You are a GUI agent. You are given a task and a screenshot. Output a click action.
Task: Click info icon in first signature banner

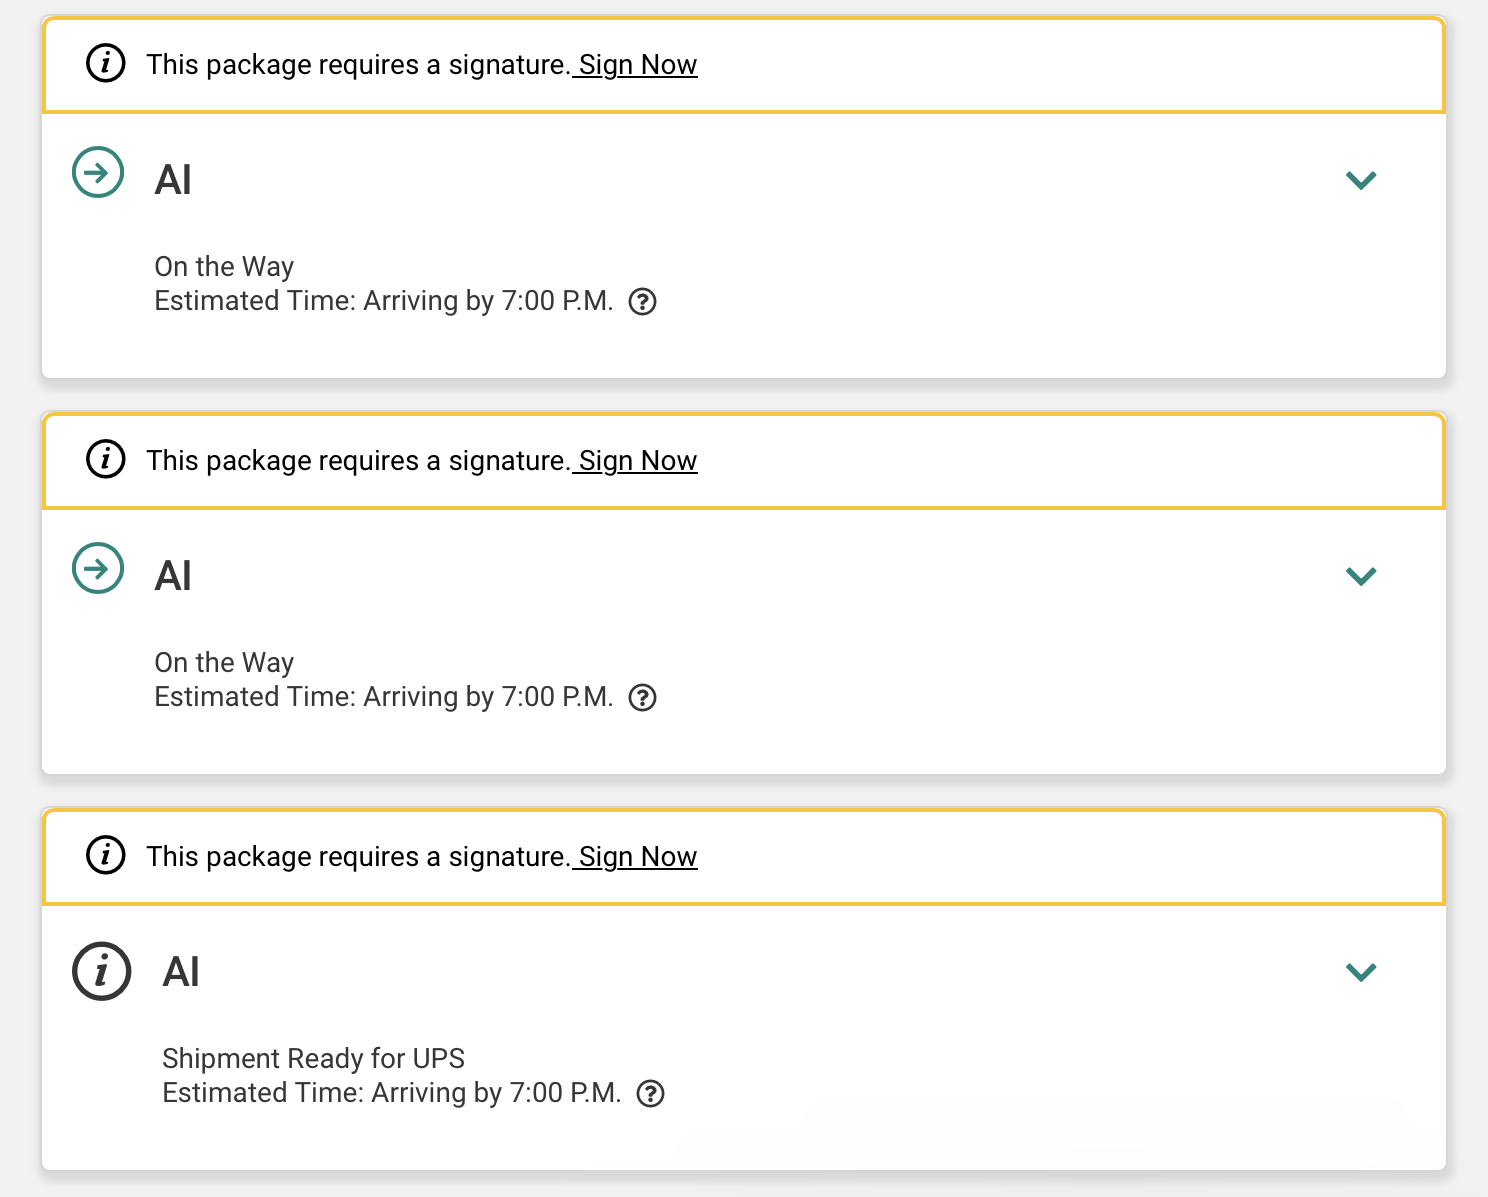106,64
